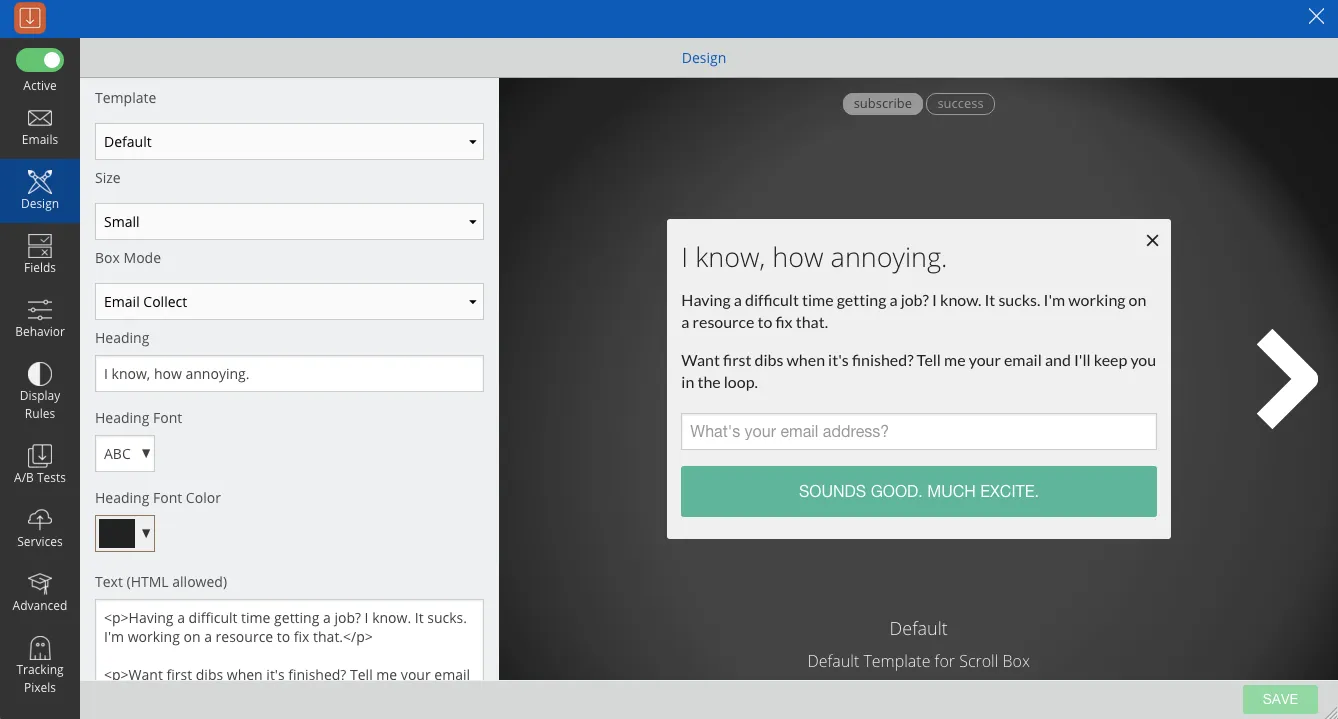Click the Heading text input field
This screenshot has height=719, width=1338.
click(x=289, y=374)
